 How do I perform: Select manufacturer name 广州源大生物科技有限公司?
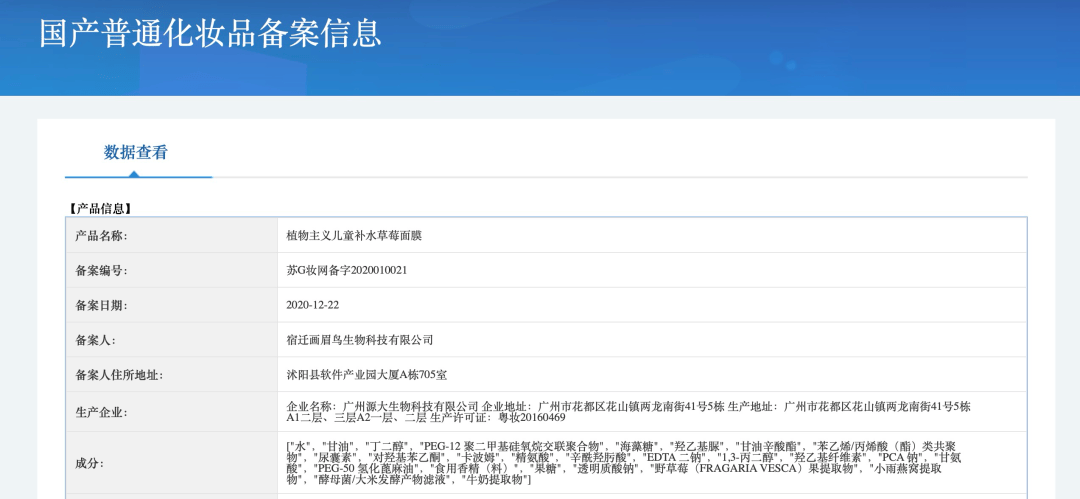pyautogui.click(x=411, y=406)
